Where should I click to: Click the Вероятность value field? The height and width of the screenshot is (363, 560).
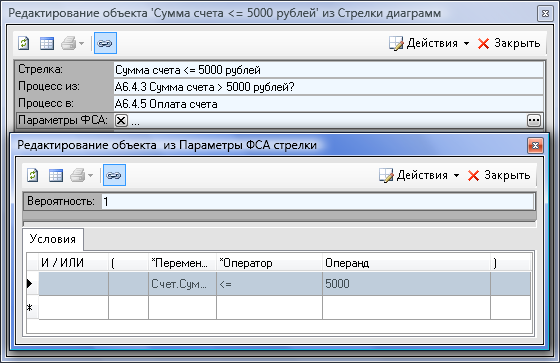(318, 202)
